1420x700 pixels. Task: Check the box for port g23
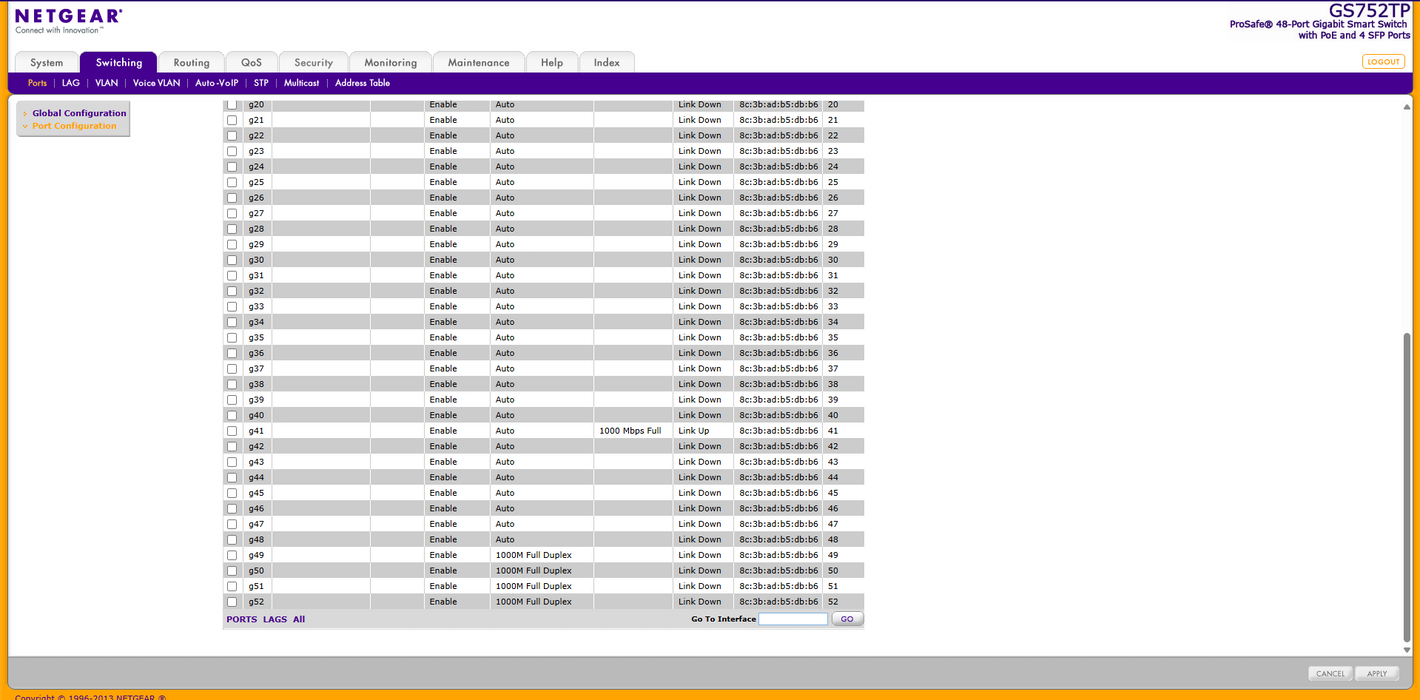(232, 151)
